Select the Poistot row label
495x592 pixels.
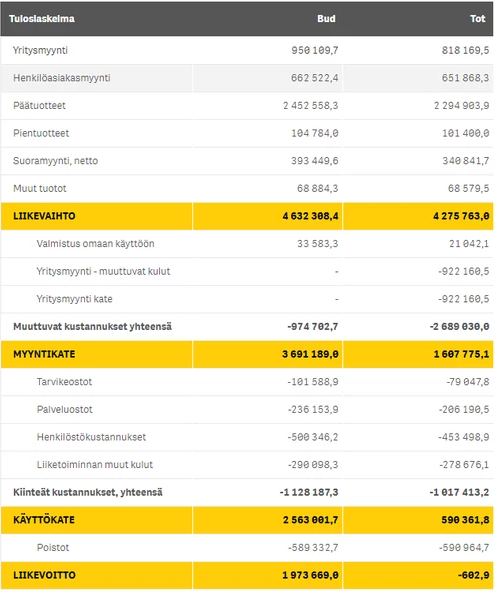coord(53,547)
